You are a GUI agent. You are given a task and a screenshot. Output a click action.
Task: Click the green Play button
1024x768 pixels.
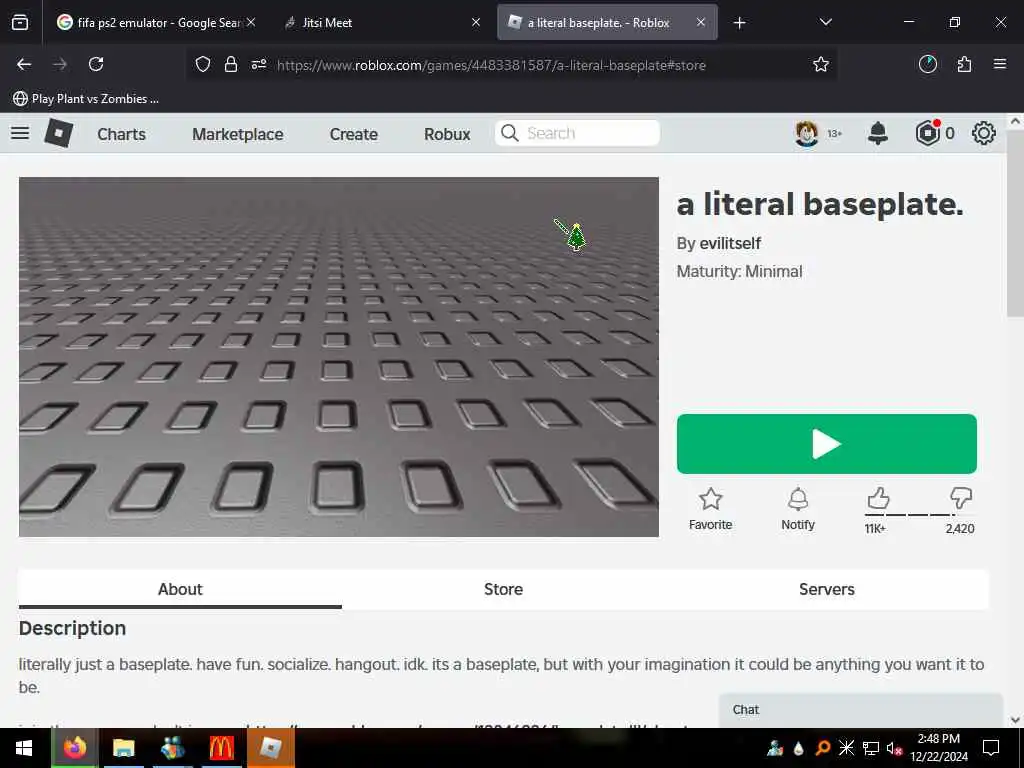click(827, 444)
